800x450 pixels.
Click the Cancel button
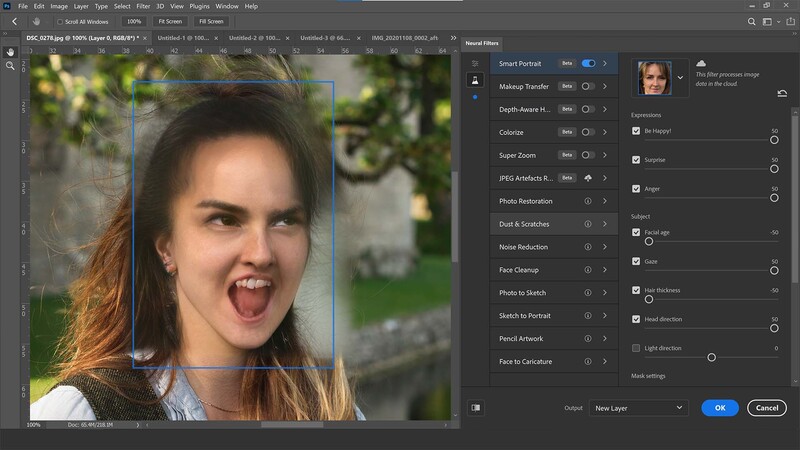767,408
